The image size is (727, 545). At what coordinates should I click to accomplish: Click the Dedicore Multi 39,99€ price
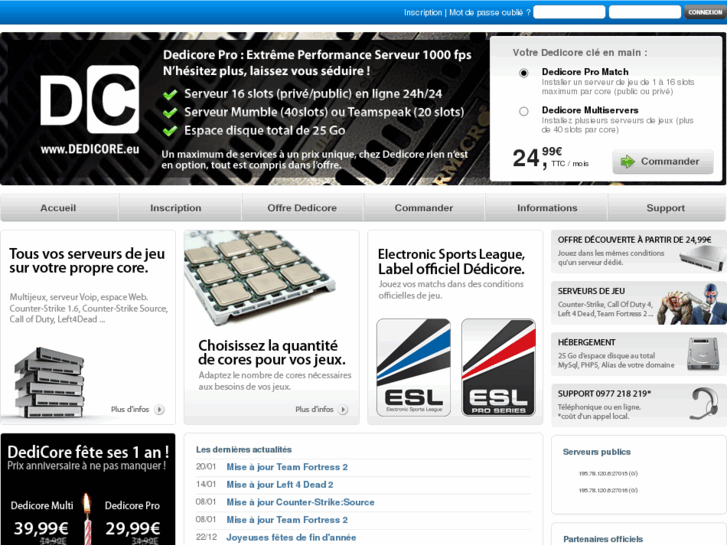point(41,528)
